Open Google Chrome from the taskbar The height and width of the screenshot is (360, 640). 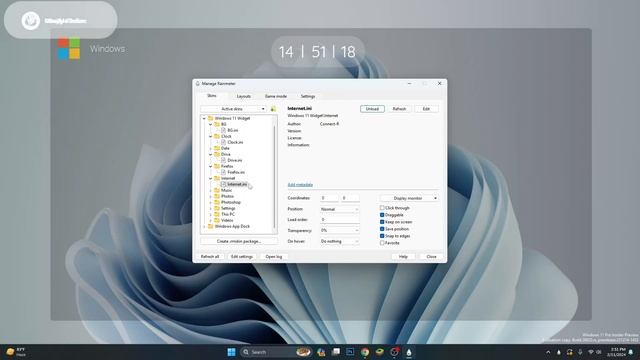click(365, 352)
